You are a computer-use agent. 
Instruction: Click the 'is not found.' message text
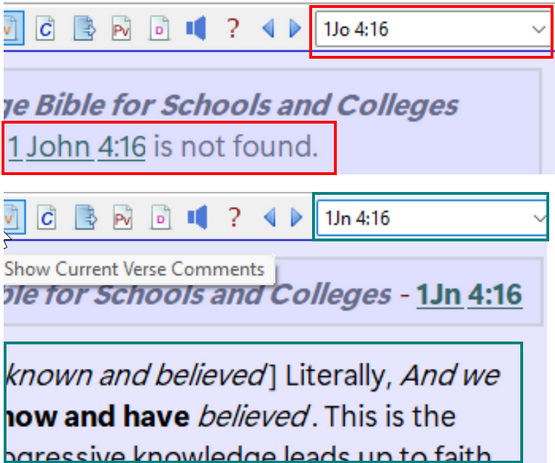tap(235, 146)
